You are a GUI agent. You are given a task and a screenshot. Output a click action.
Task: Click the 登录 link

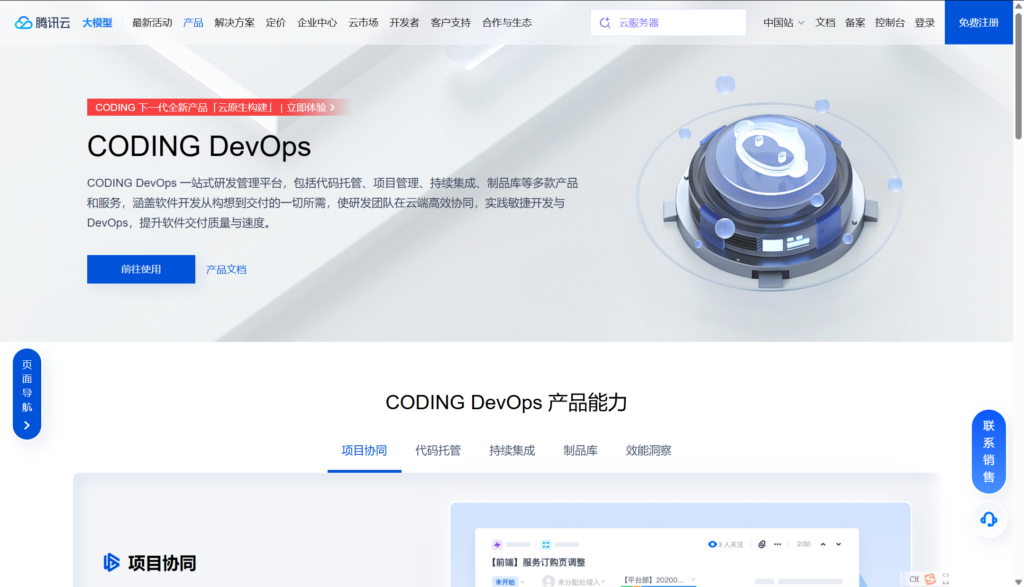click(925, 23)
